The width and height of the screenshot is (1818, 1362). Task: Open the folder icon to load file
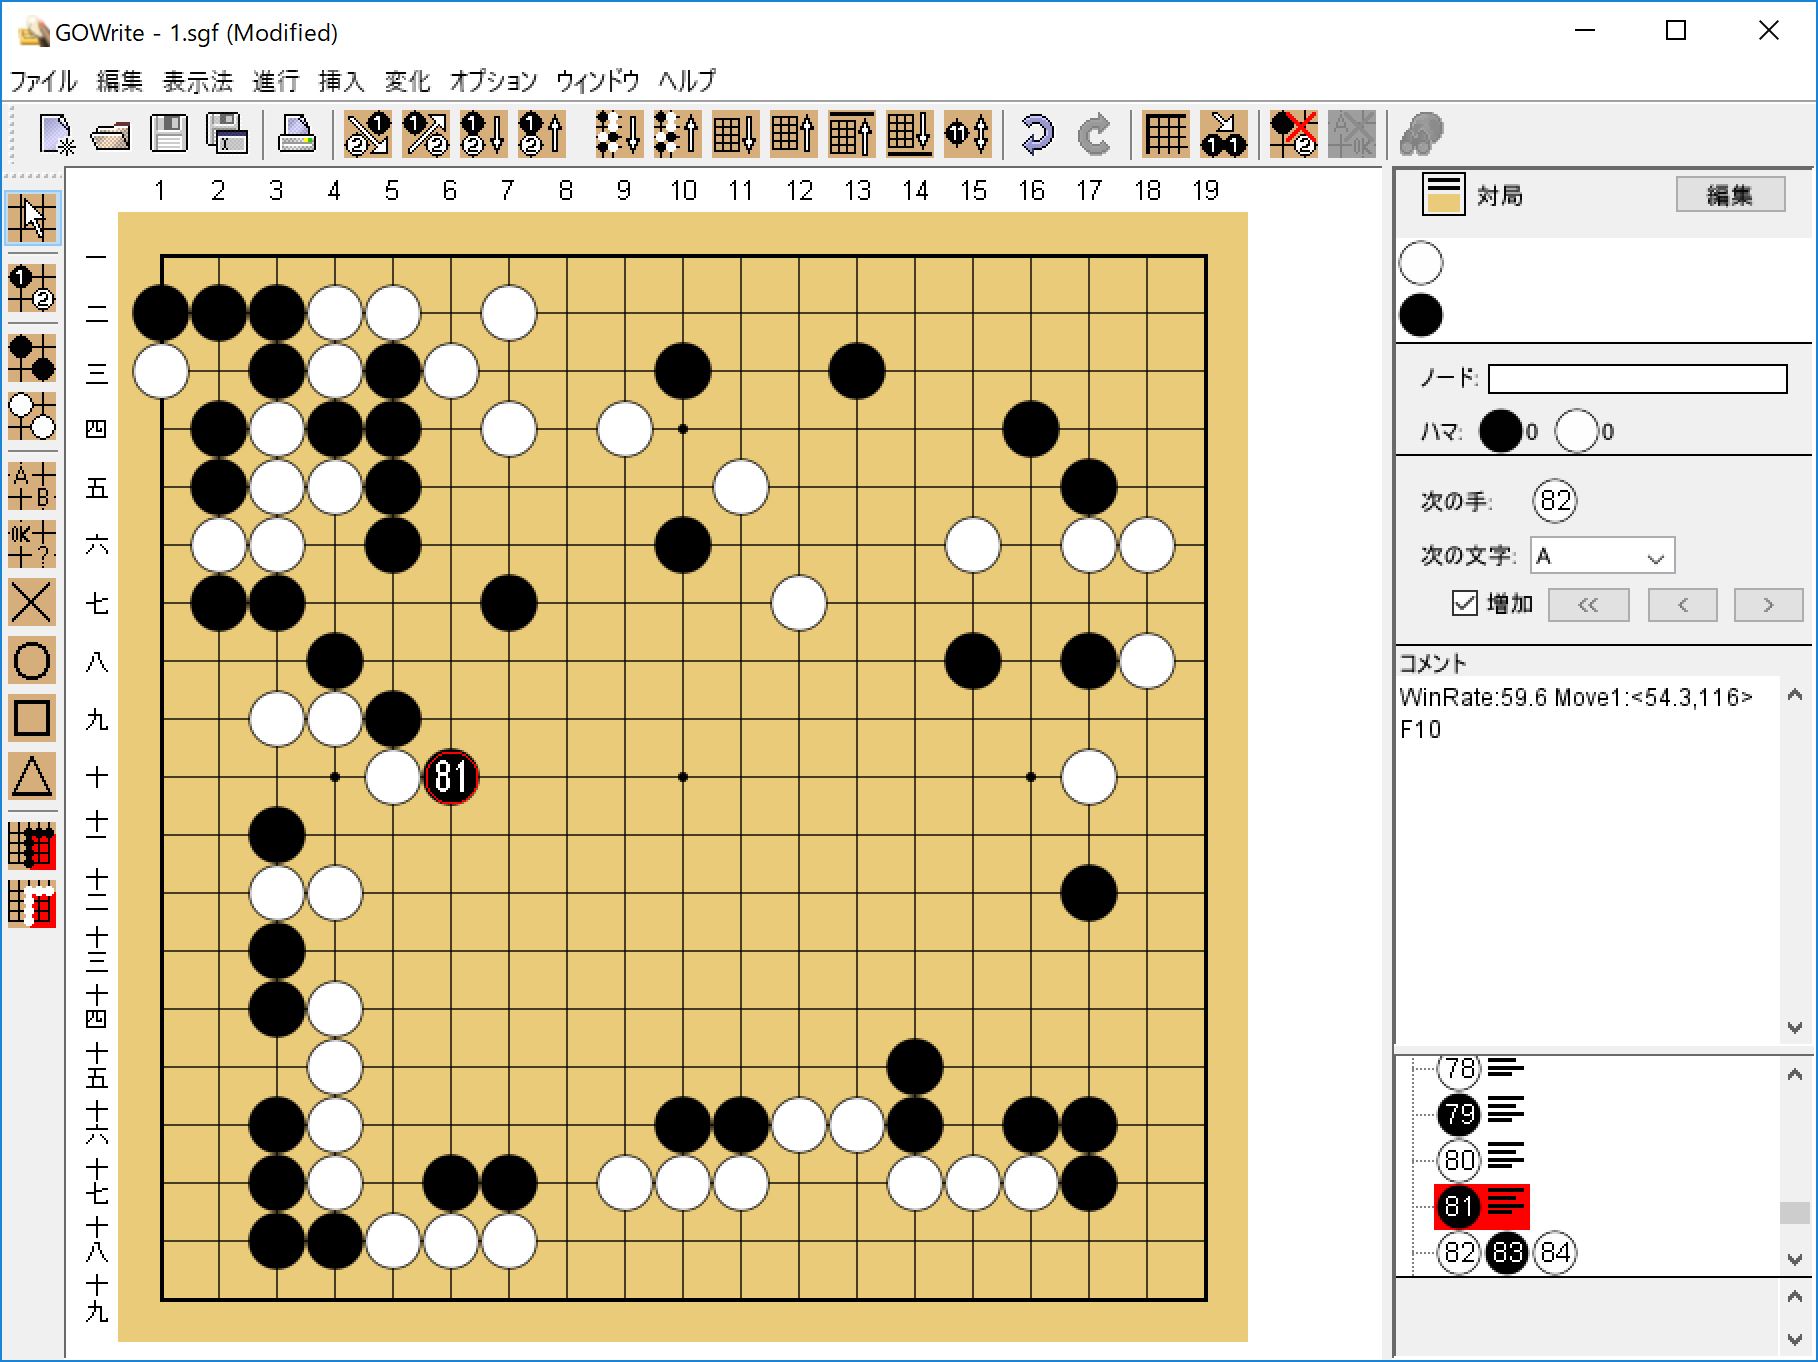[111, 133]
